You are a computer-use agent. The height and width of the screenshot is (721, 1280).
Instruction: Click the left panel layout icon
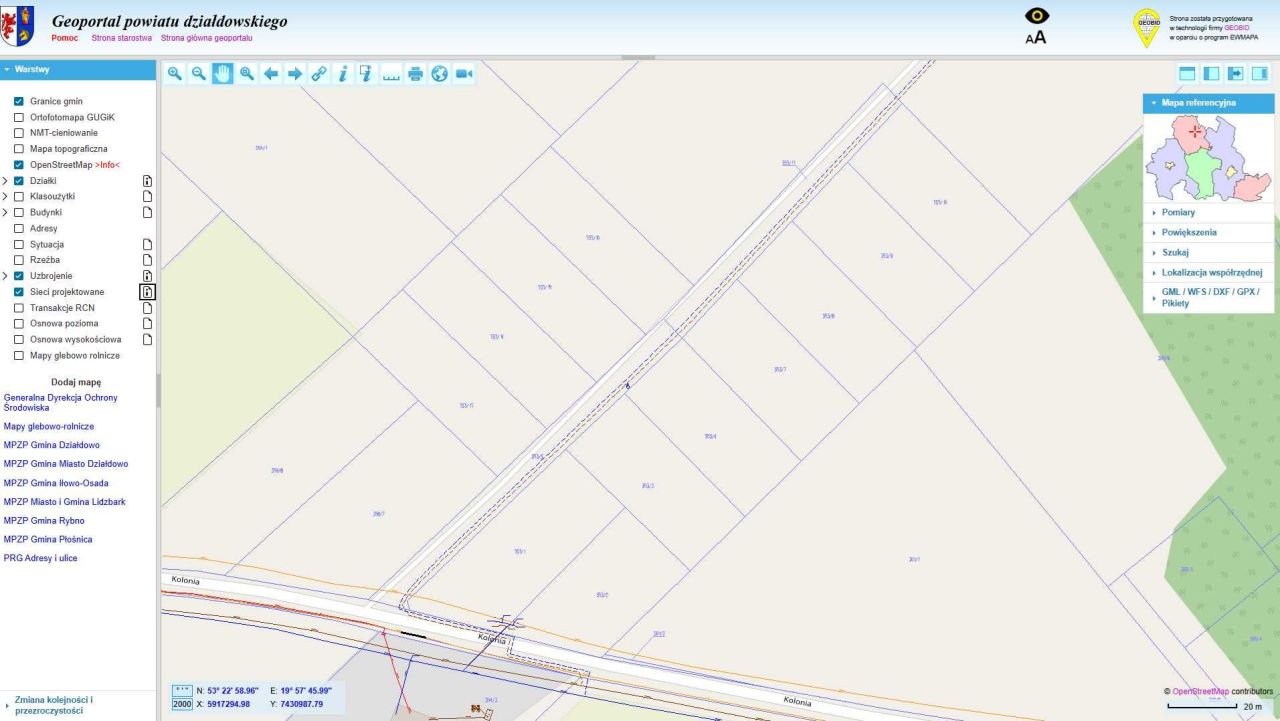(x=1211, y=73)
